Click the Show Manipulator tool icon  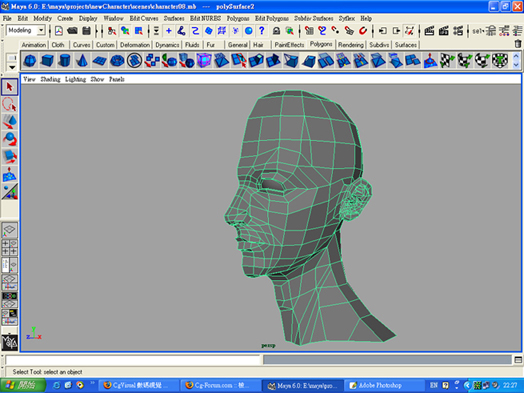click(x=9, y=191)
